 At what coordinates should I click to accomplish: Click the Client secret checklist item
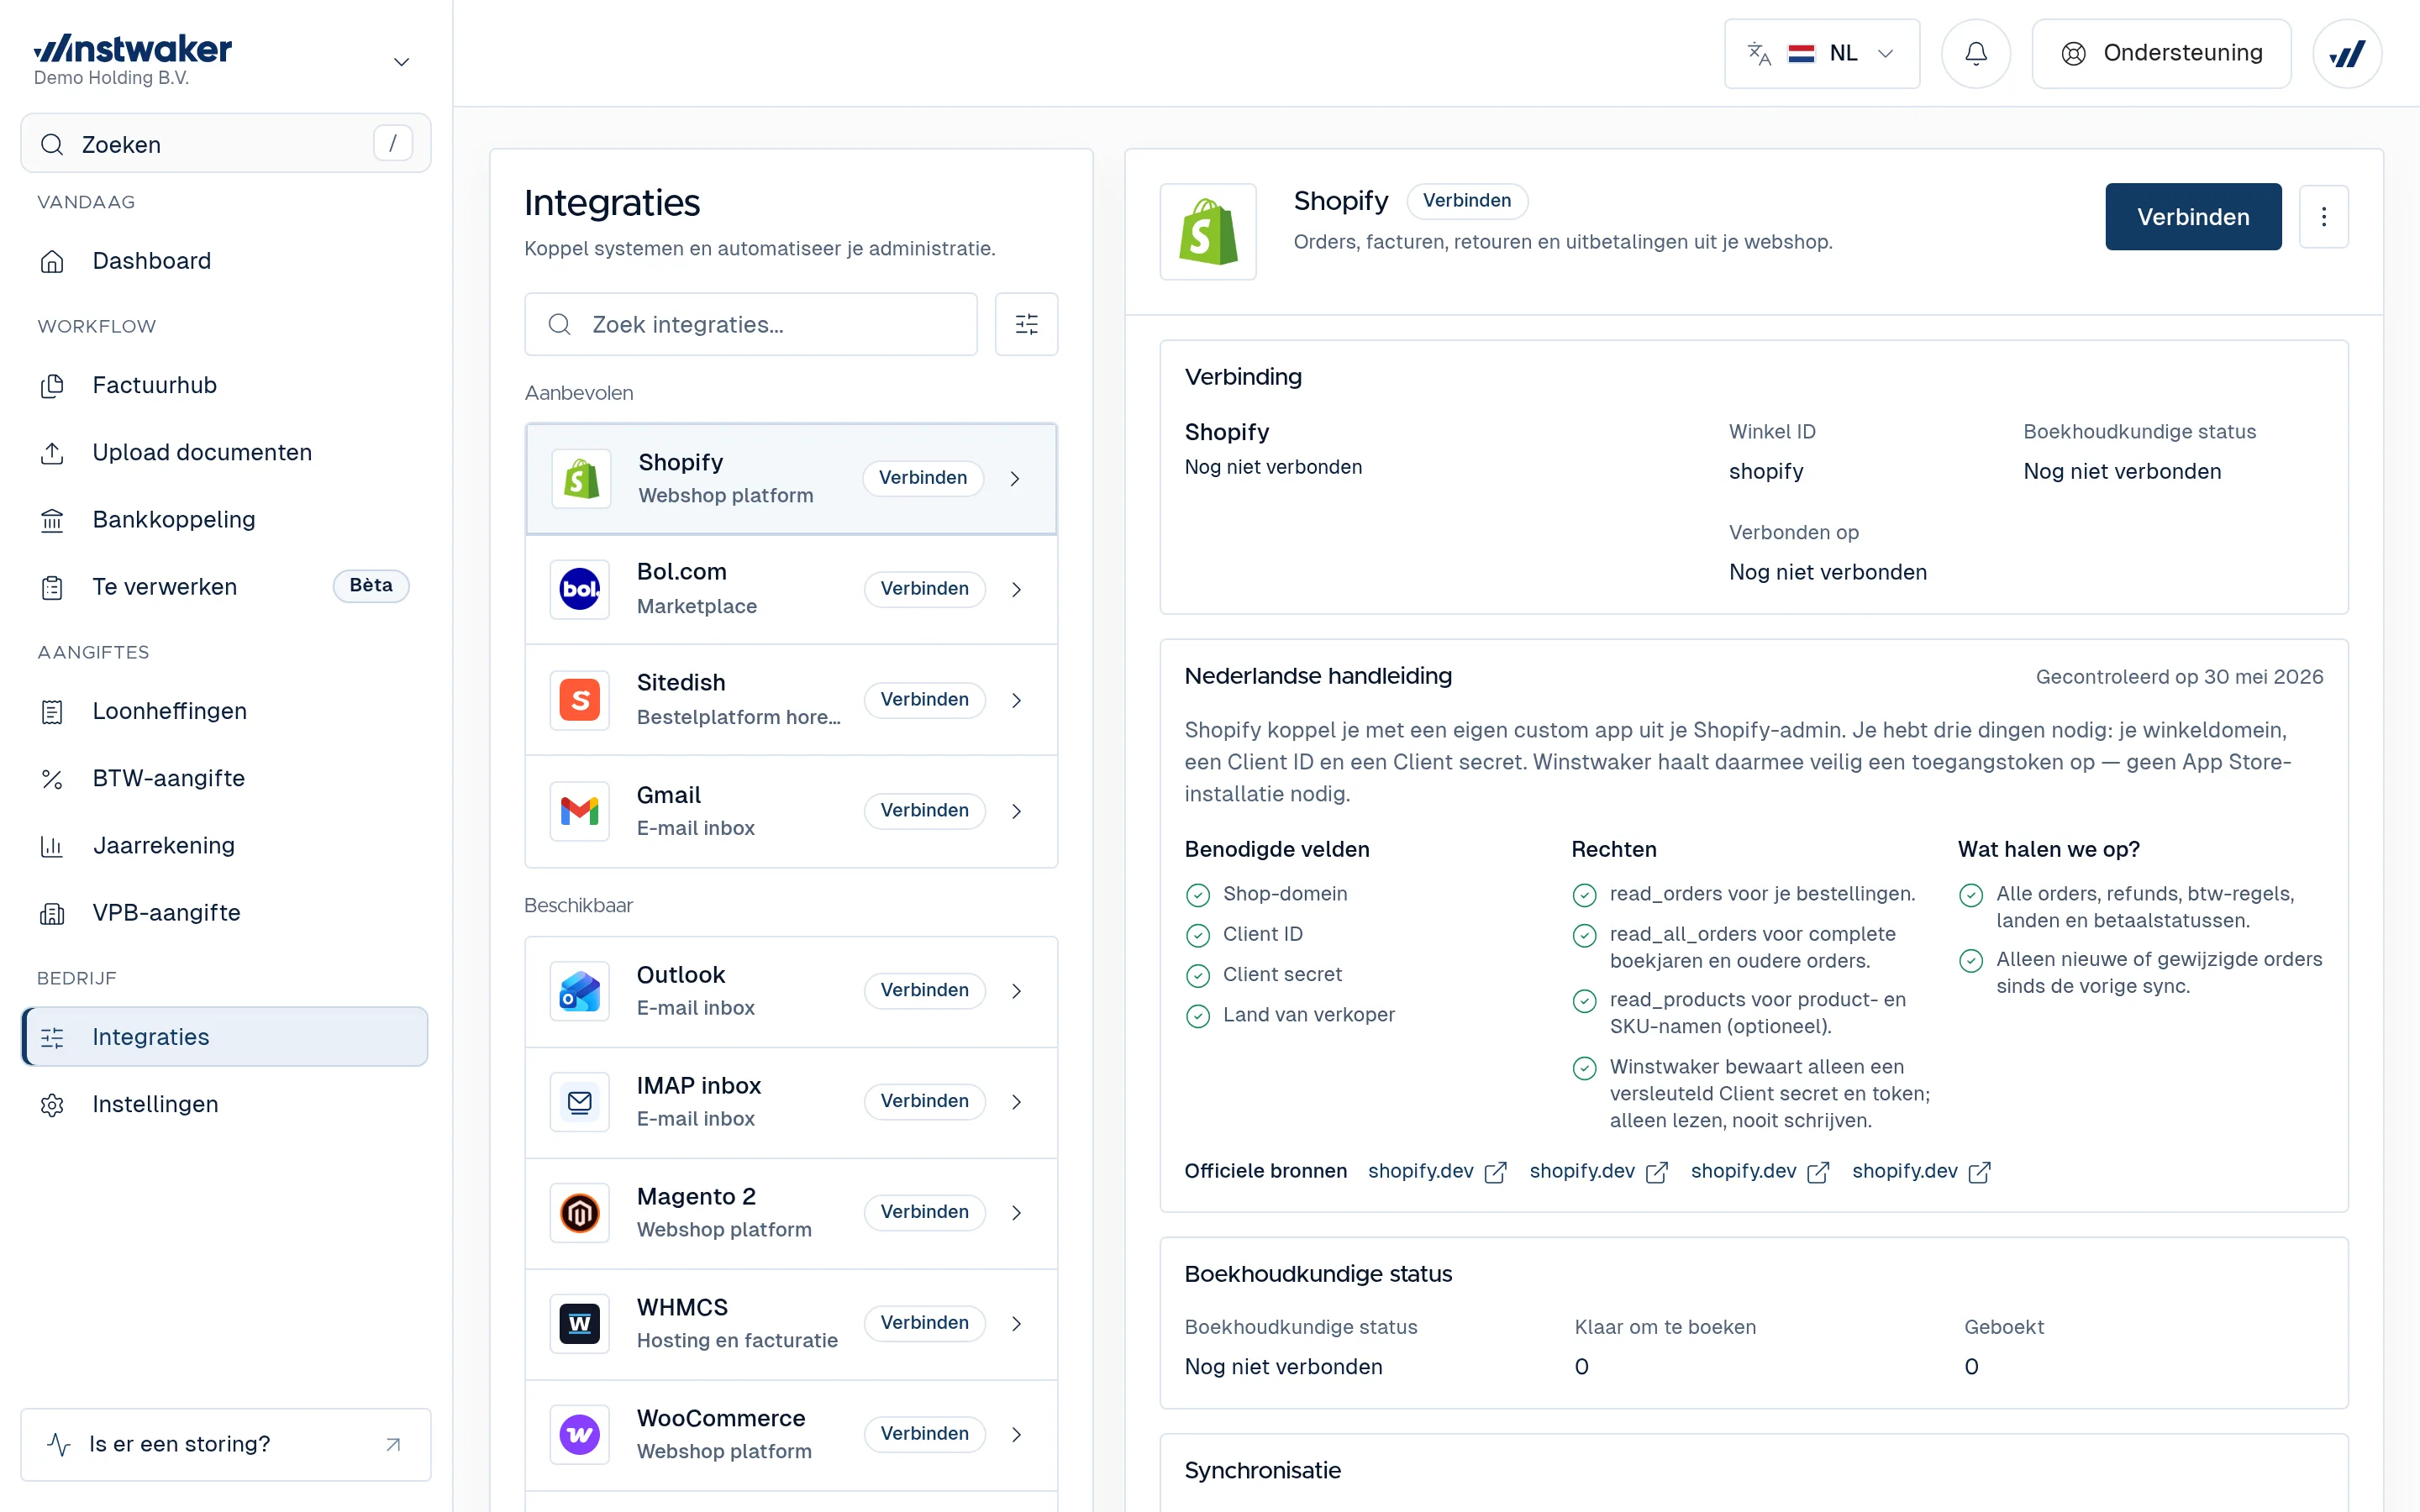(x=1263, y=975)
